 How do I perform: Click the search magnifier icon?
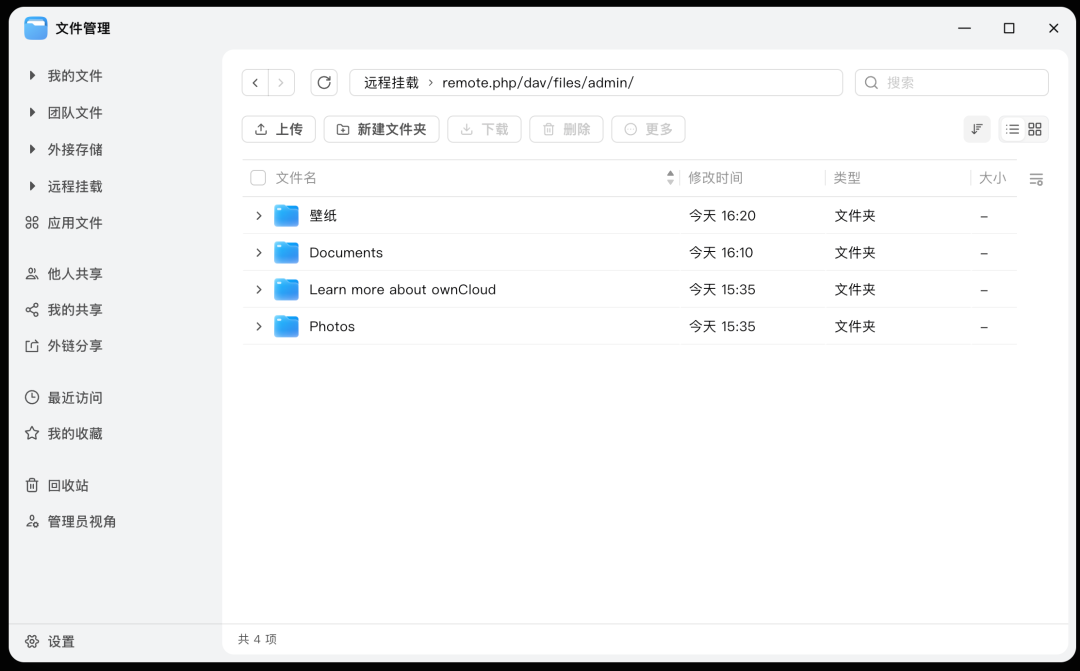point(871,83)
